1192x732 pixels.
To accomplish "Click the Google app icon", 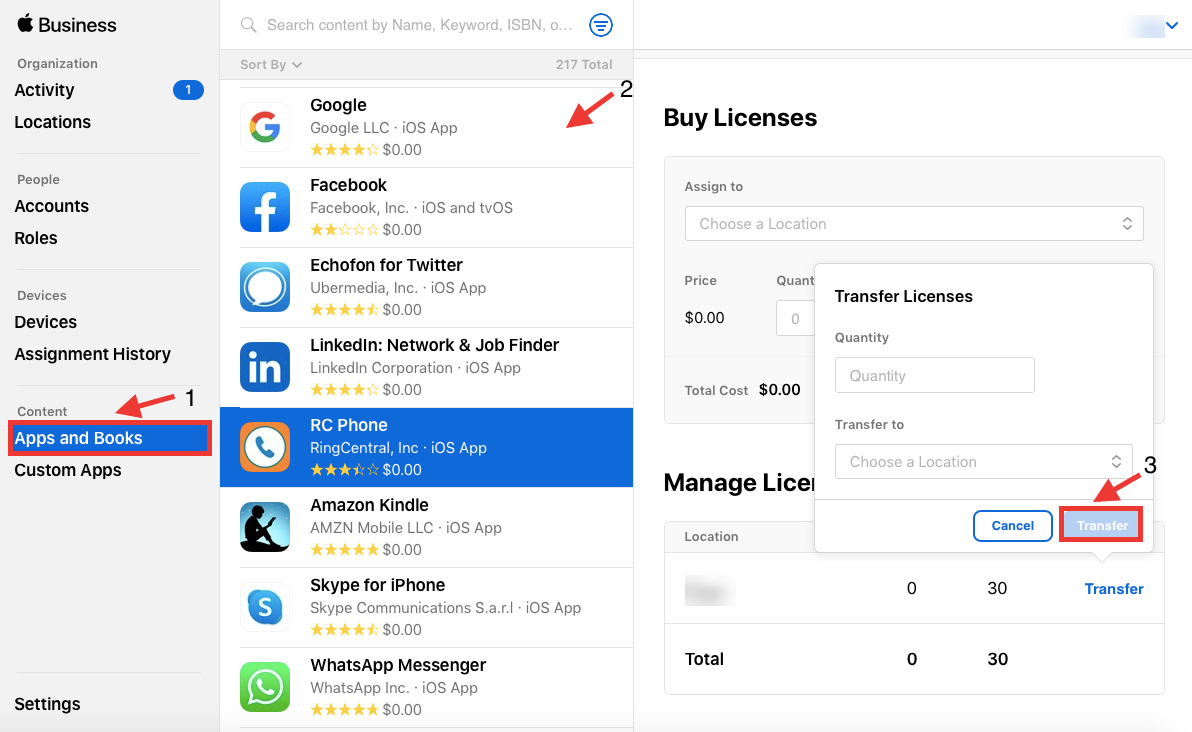I will [265, 127].
